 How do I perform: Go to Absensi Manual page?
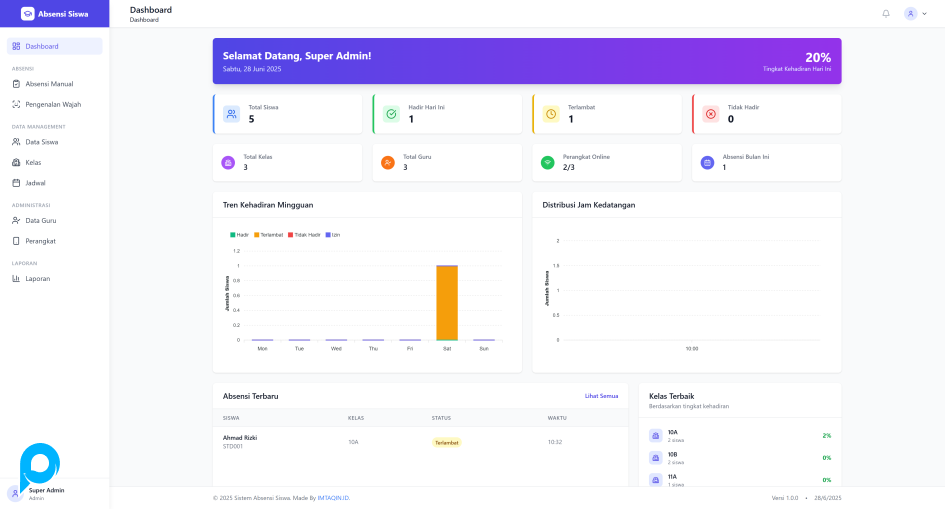click(49, 84)
